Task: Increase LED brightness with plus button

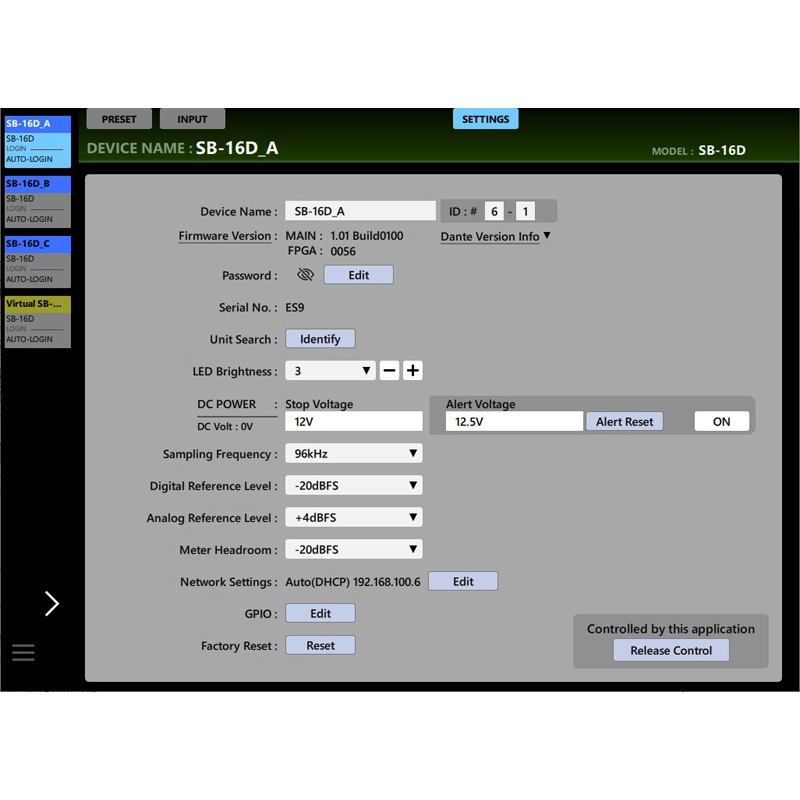Action: coord(413,370)
